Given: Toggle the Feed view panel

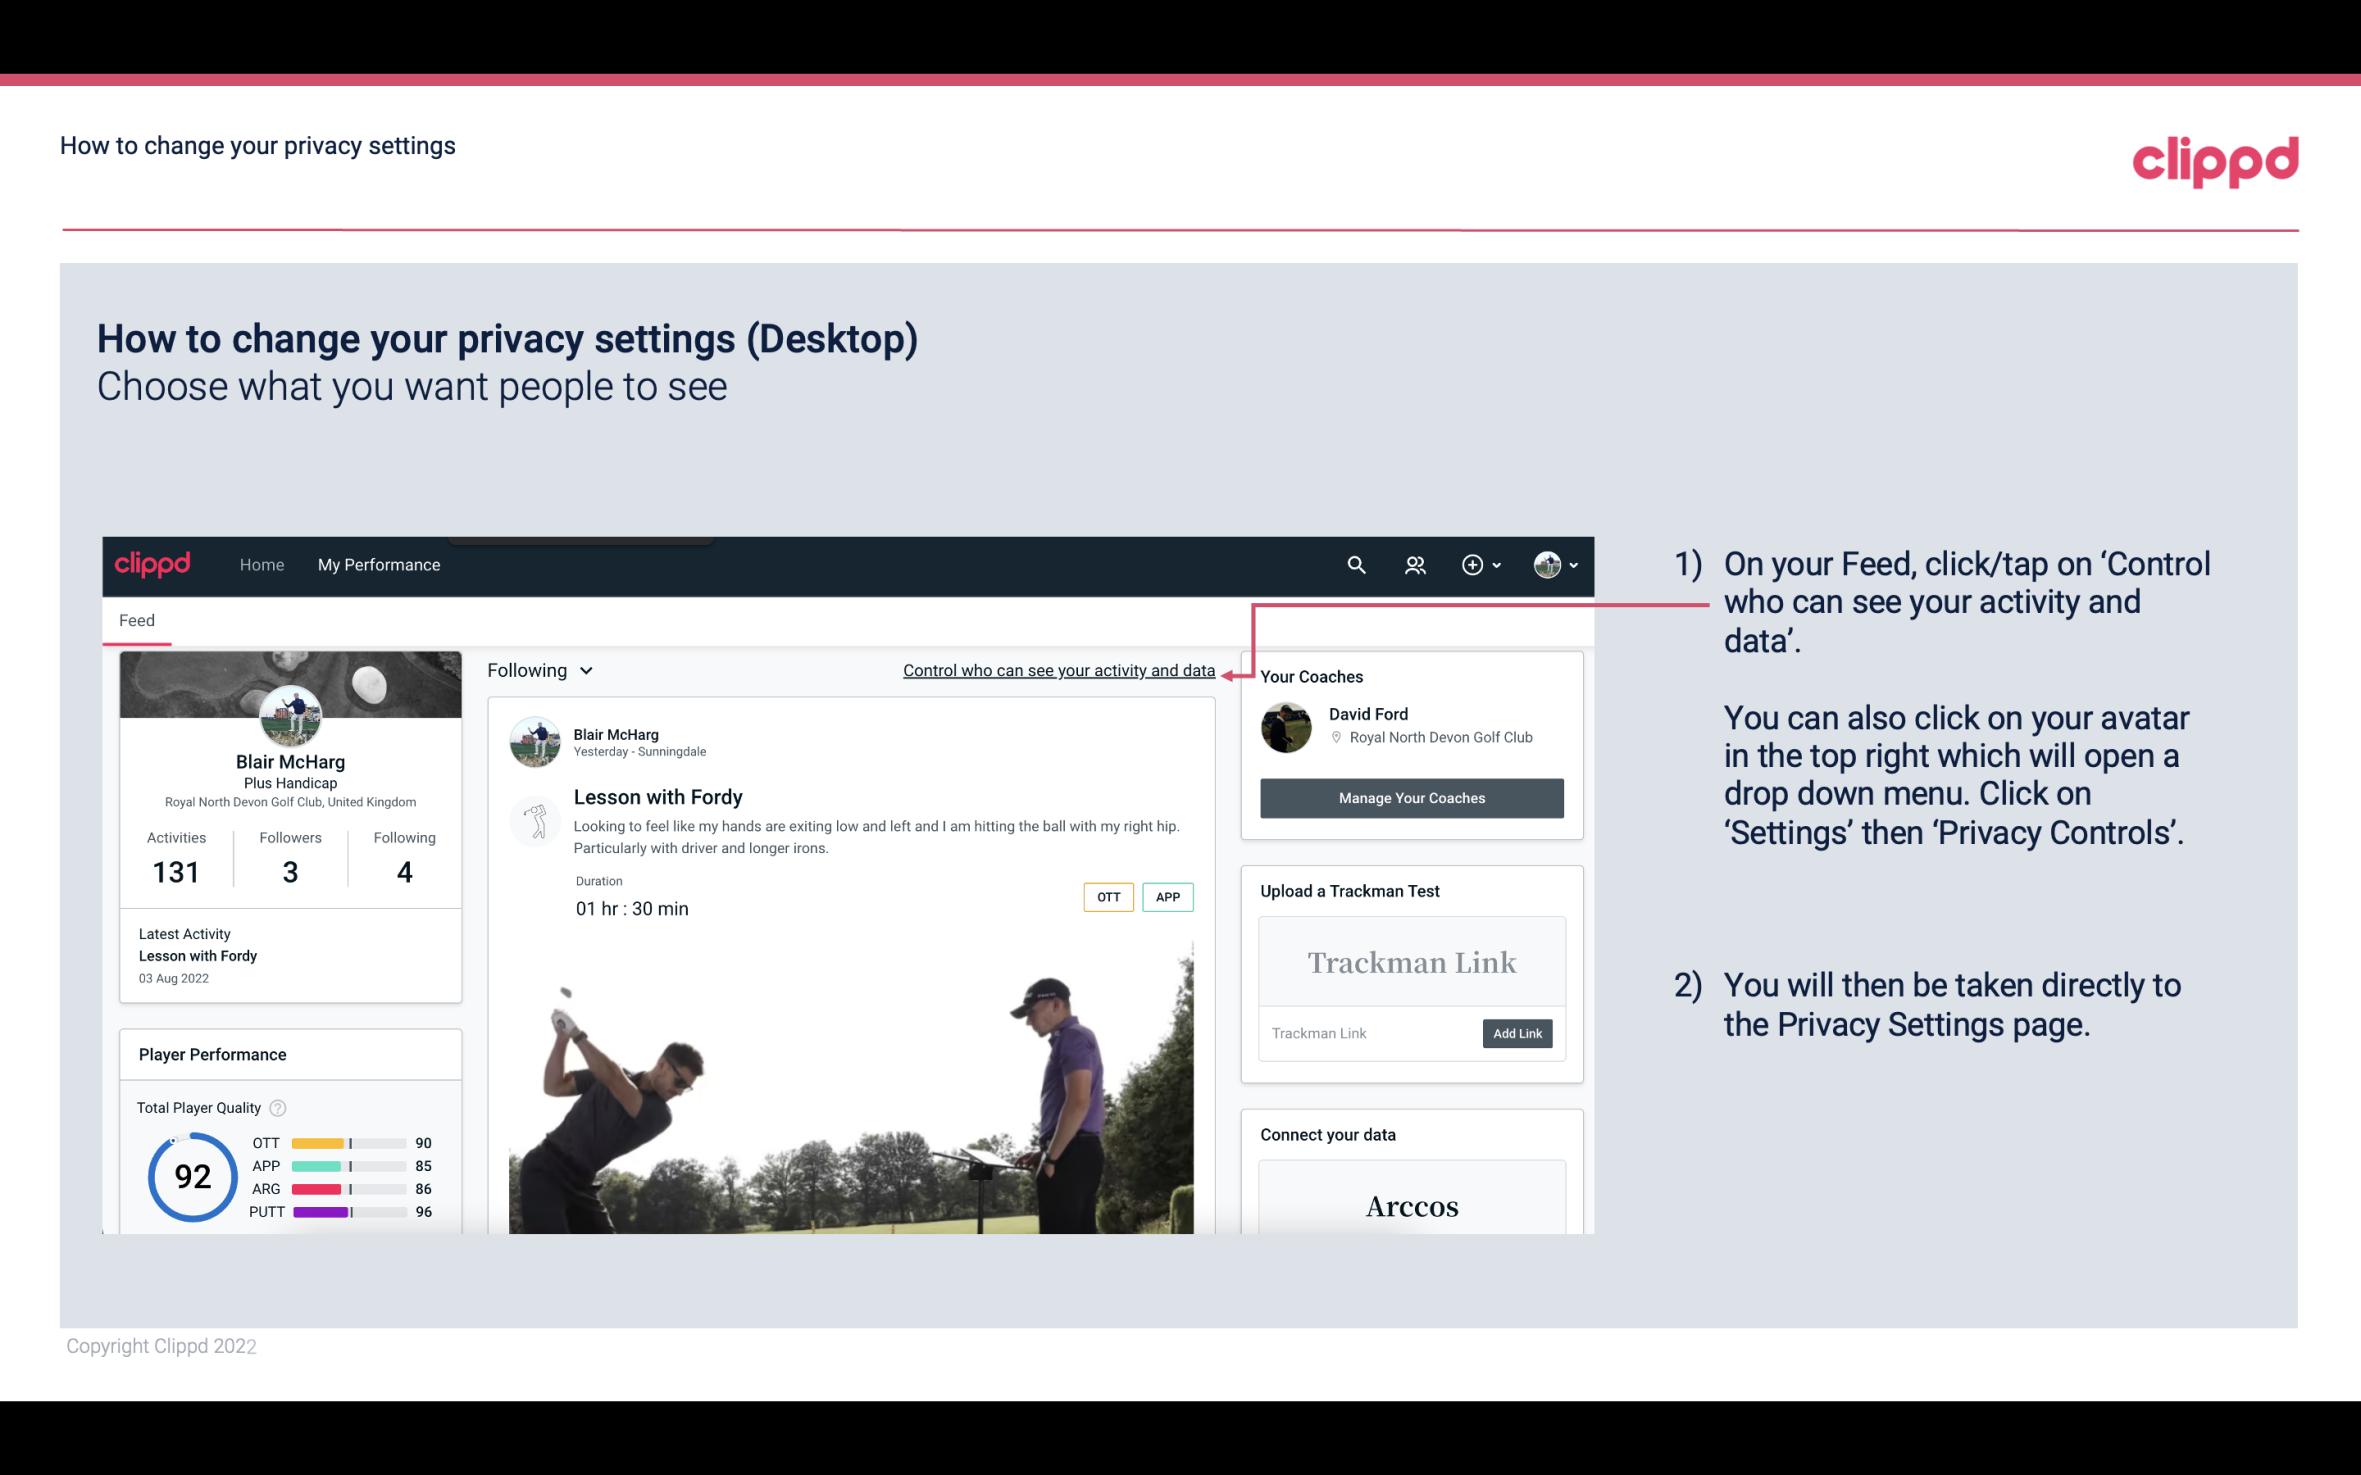Looking at the screenshot, I should pos(136,620).
